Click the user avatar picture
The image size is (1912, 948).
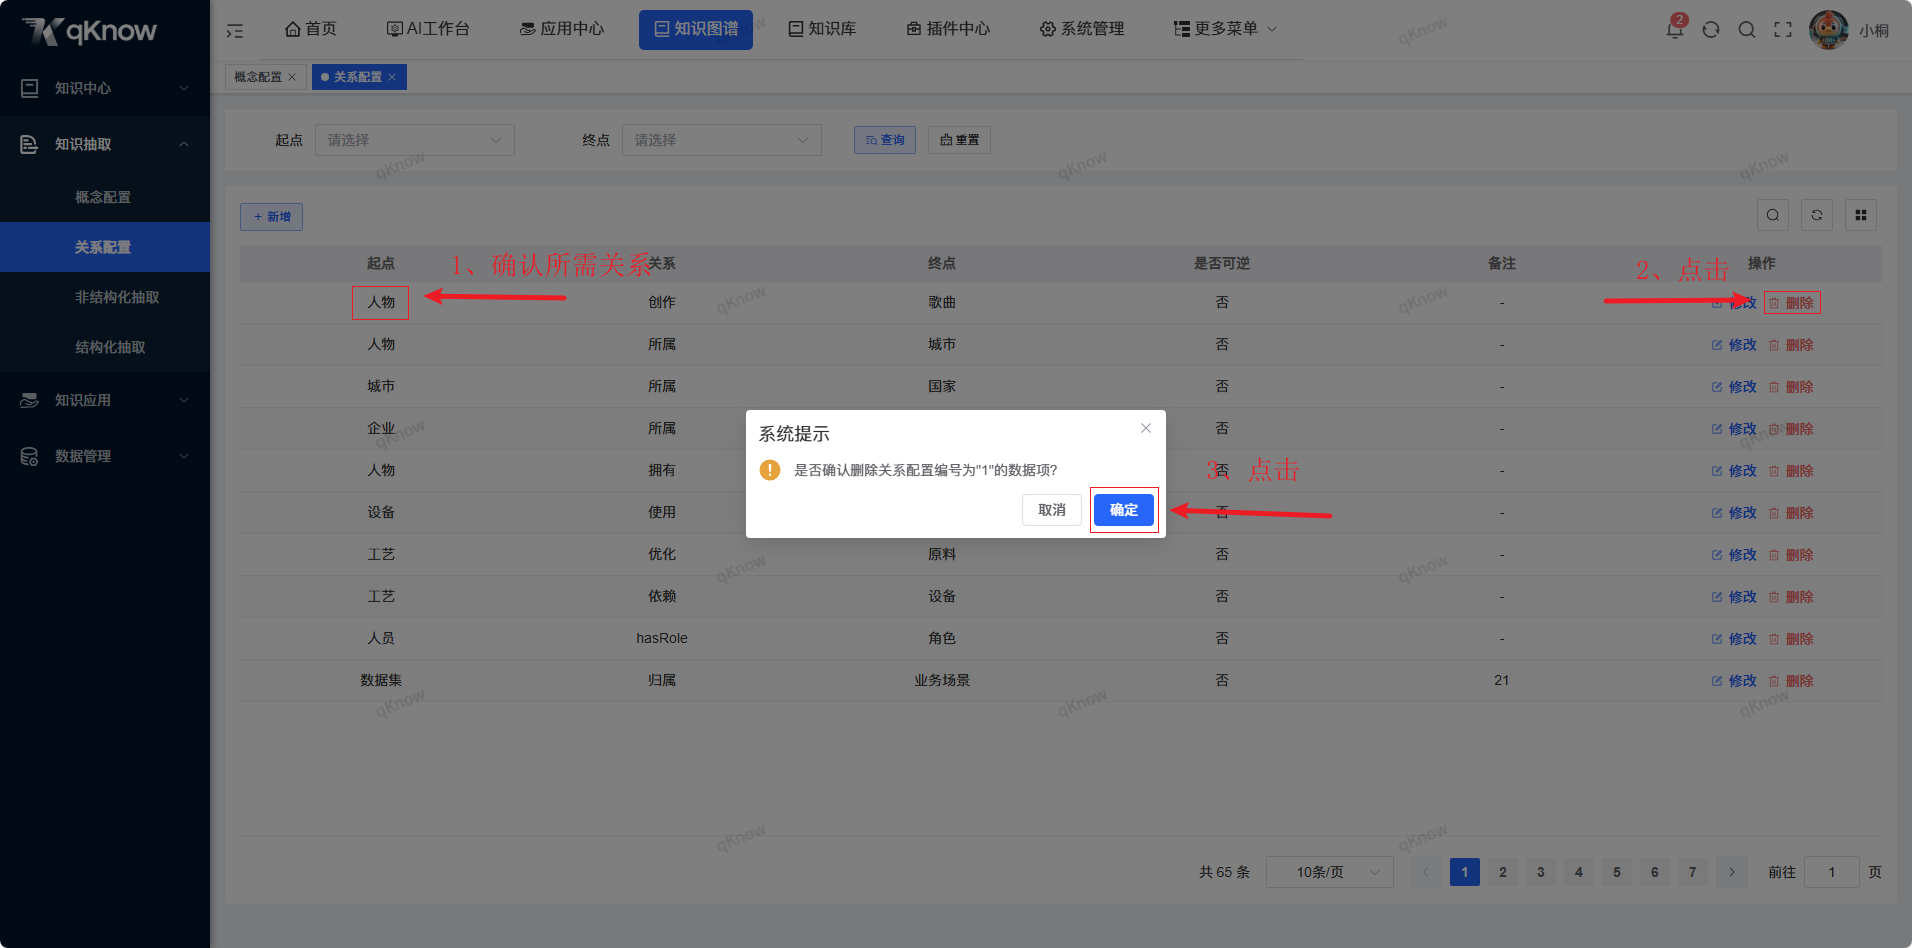coord(1829,29)
